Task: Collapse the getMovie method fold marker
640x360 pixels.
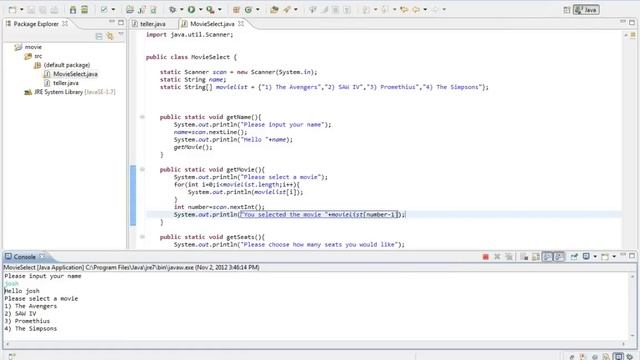Action: coord(142,169)
